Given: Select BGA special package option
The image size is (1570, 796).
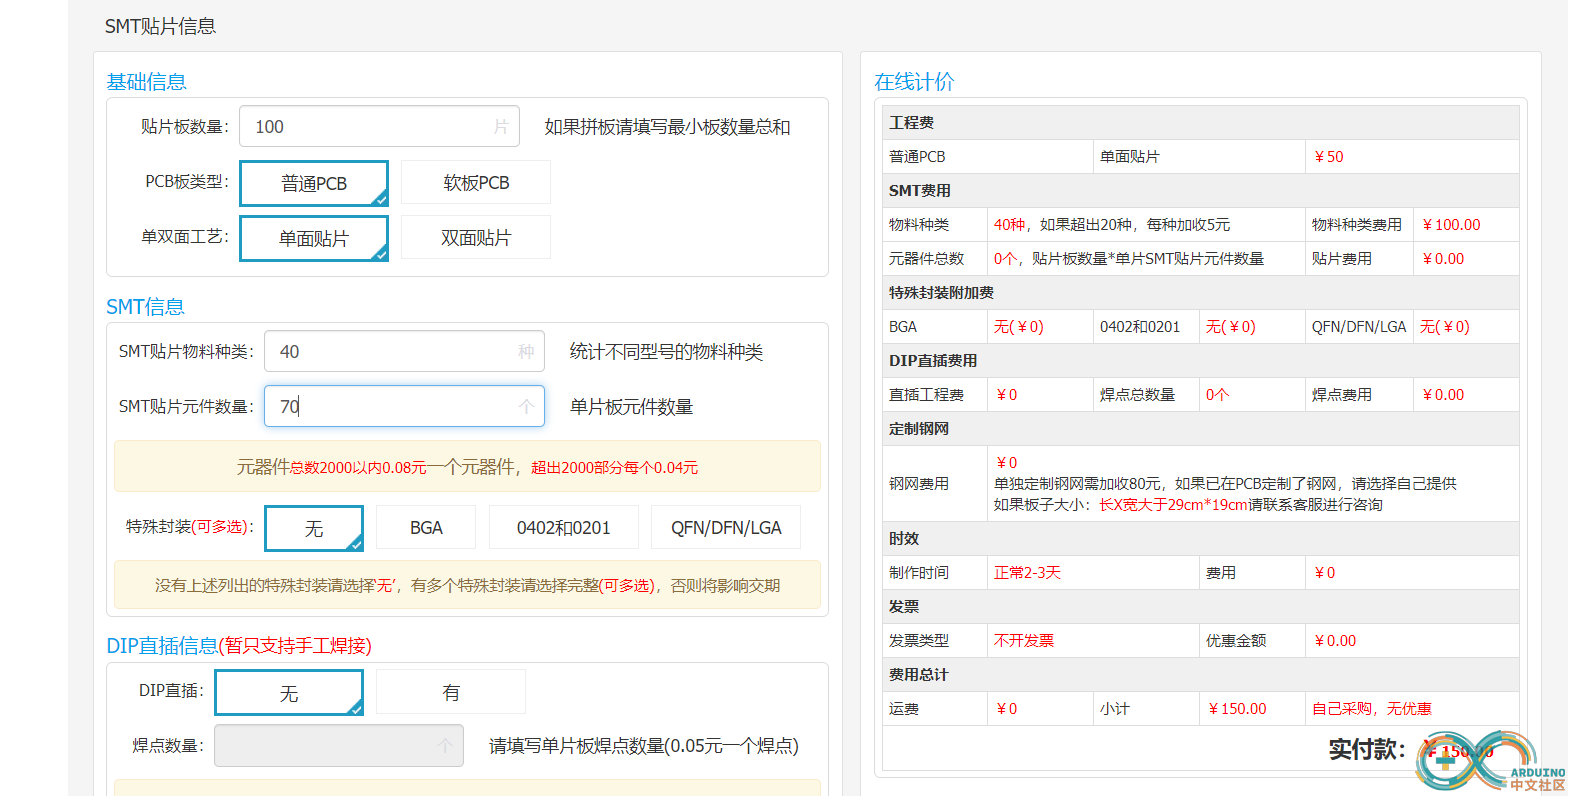Looking at the screenshot, I should (x=426, y=527).
